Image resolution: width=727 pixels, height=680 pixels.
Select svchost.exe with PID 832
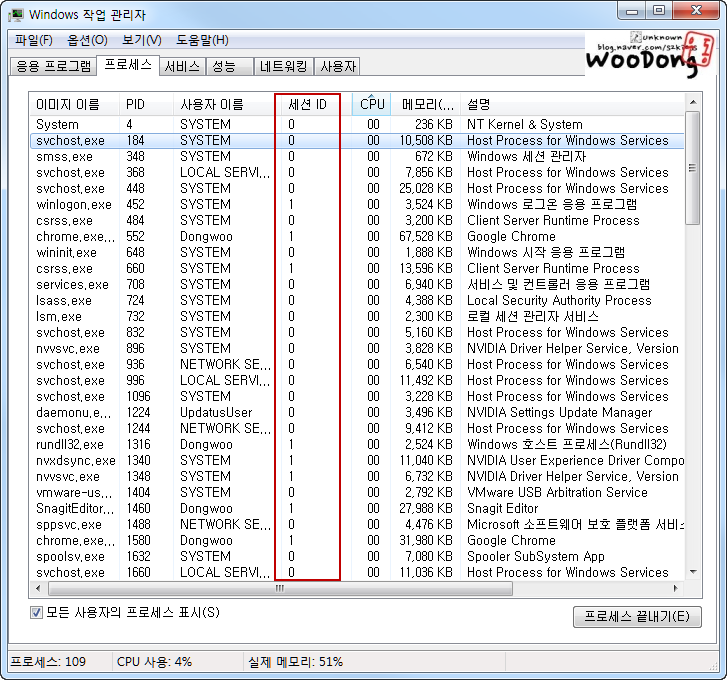pyautogui.click(x=357, y=332)
